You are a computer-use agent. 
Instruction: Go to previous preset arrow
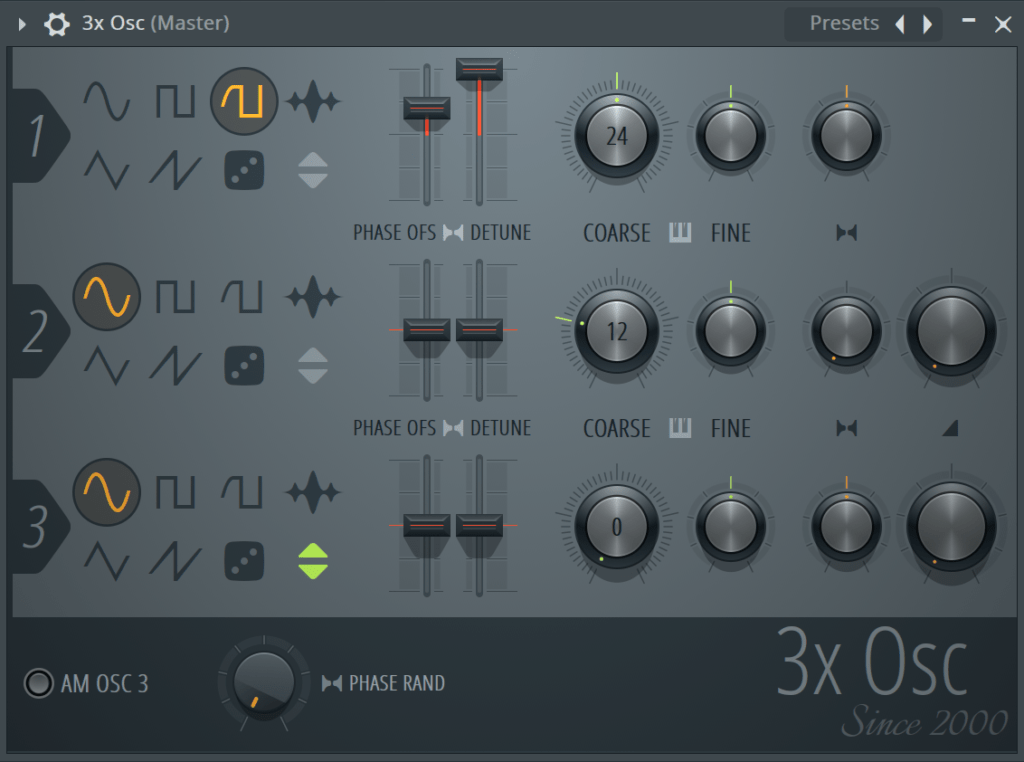901,24
